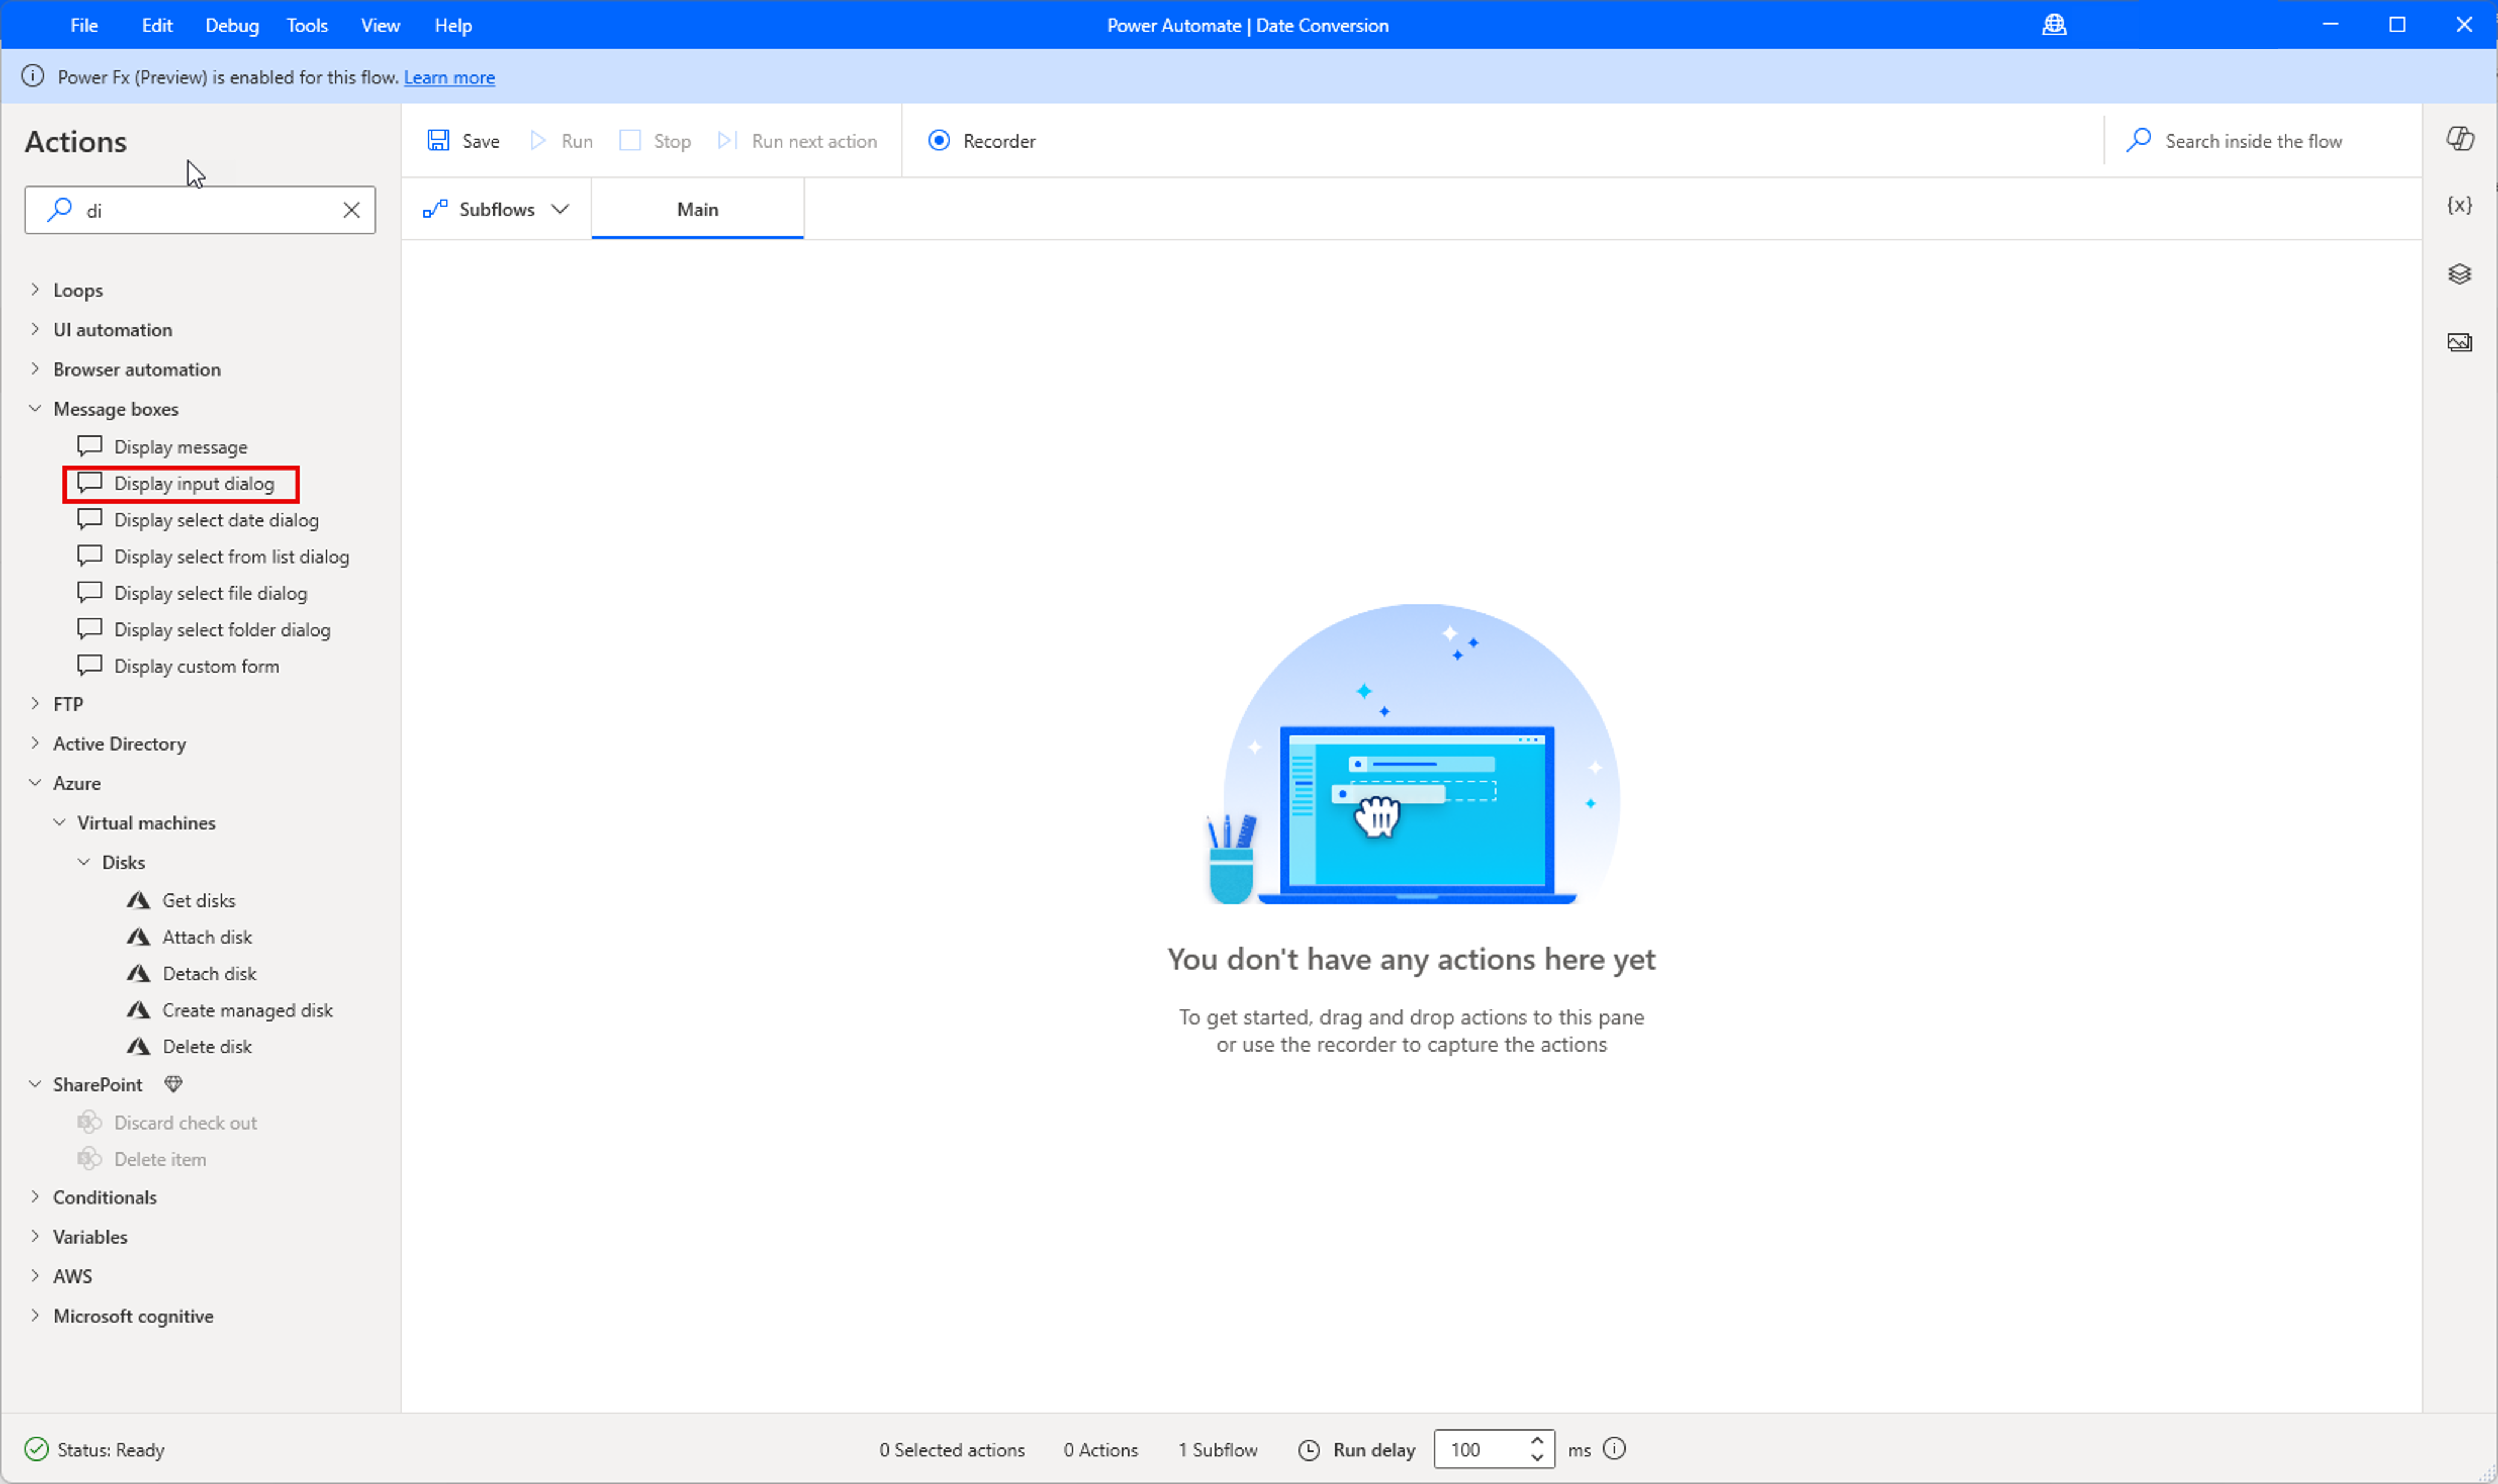Screen dimensions: 2498x1484
Task: Open the Debug menu
Action: click(231, 25)
